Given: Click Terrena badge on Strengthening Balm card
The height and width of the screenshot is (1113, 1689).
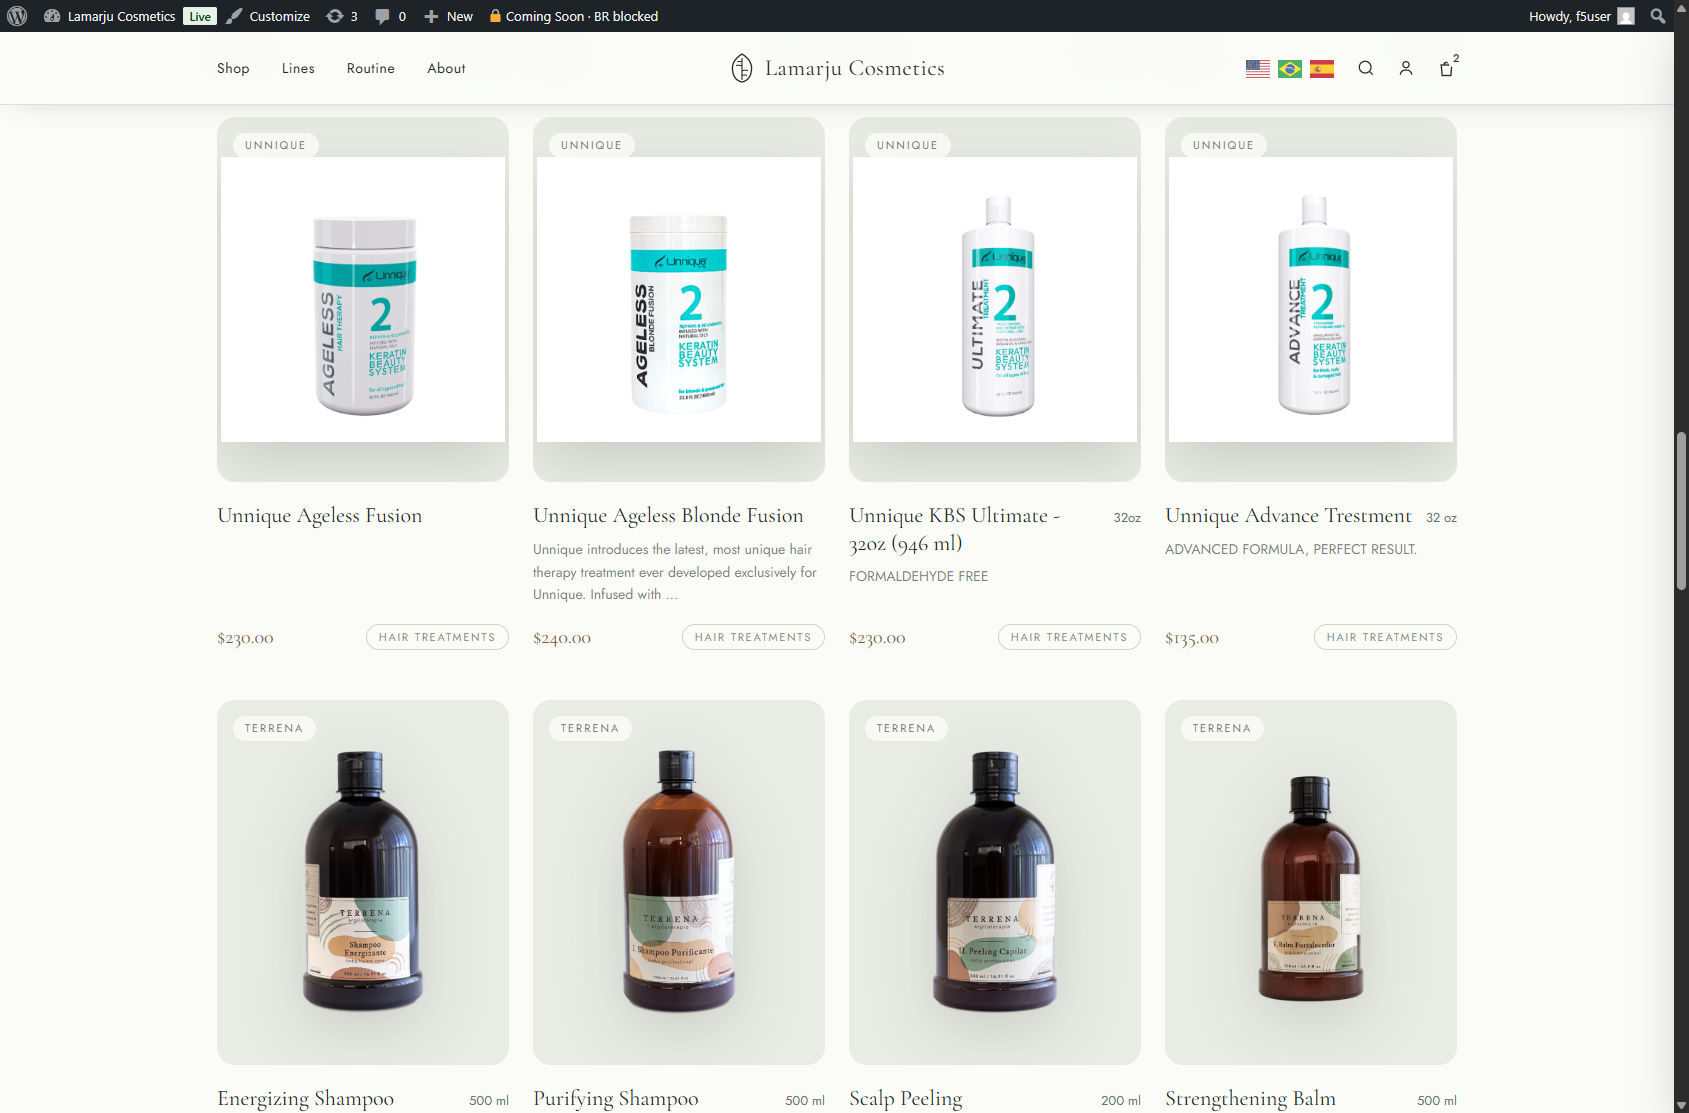Looking at the screenshot, I should [1222, 728].
